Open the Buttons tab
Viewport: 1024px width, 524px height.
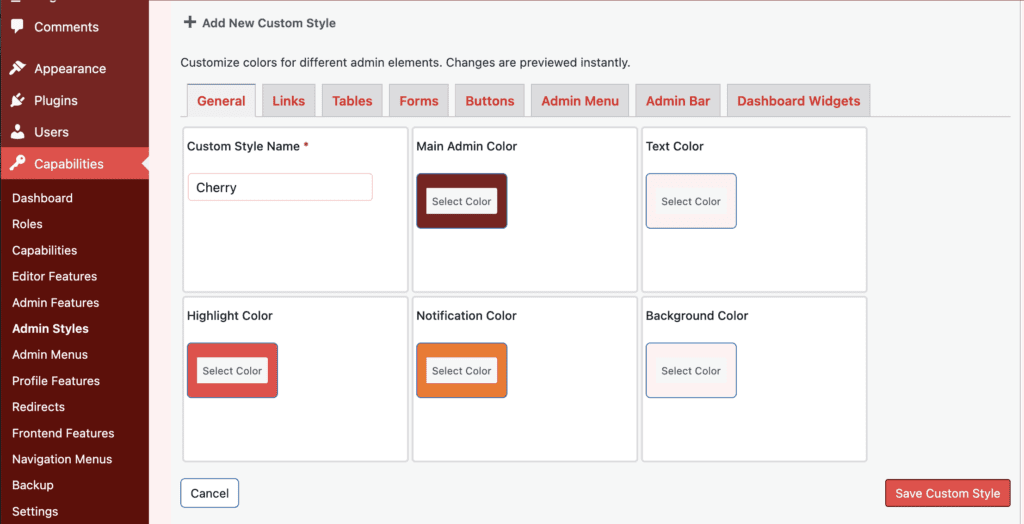[489, 101]
